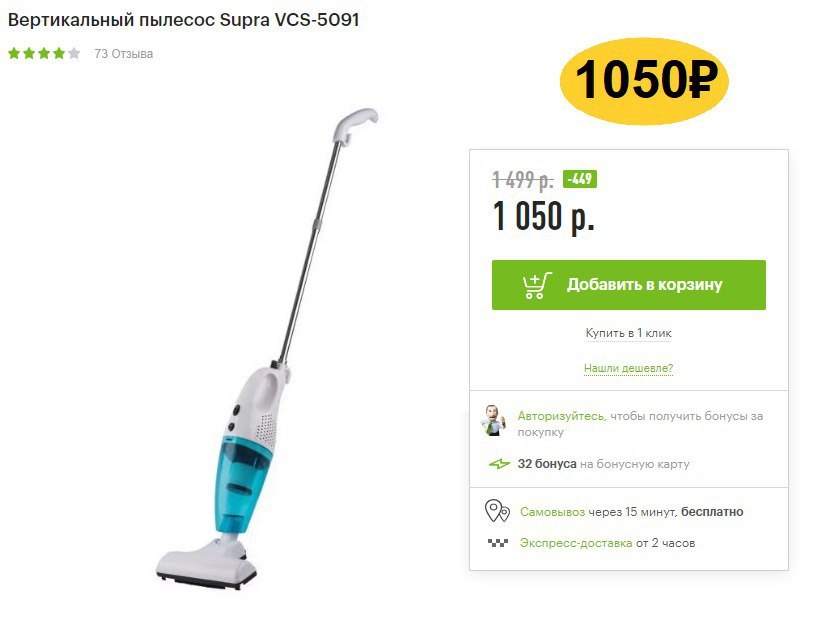Open the Нашли дешевле? link
828x622 pixels.
[628, 368]
